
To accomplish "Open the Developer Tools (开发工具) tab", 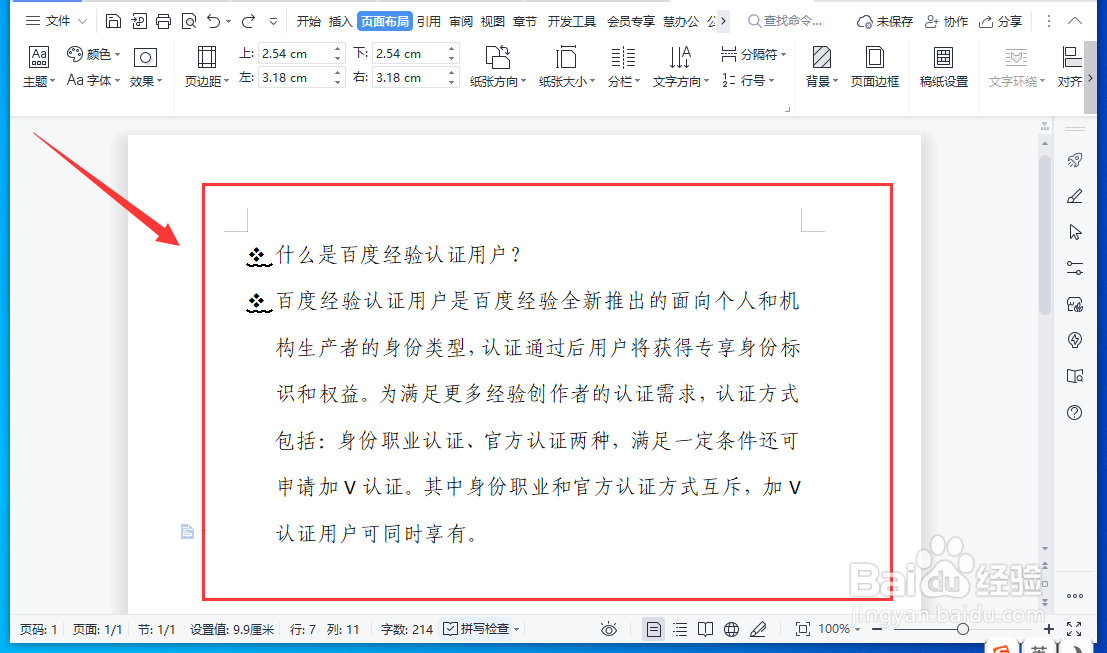I will point(572,21).
